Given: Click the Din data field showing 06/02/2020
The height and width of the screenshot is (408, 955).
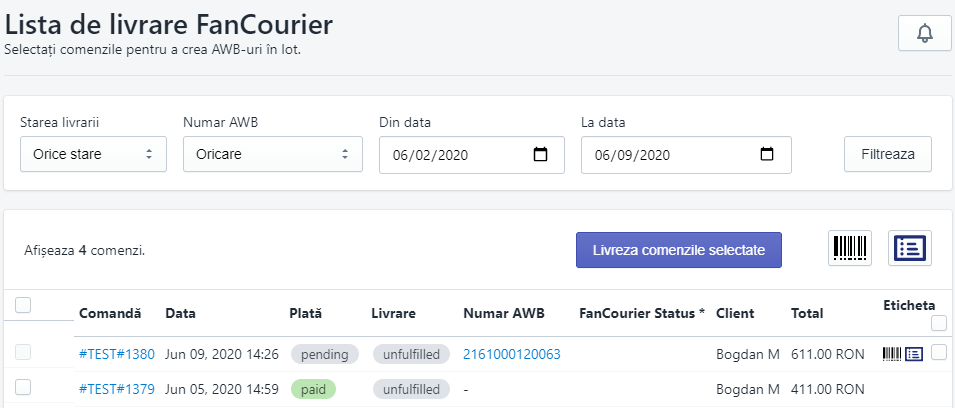Looking at the screenshot, I should click(472, 155).
